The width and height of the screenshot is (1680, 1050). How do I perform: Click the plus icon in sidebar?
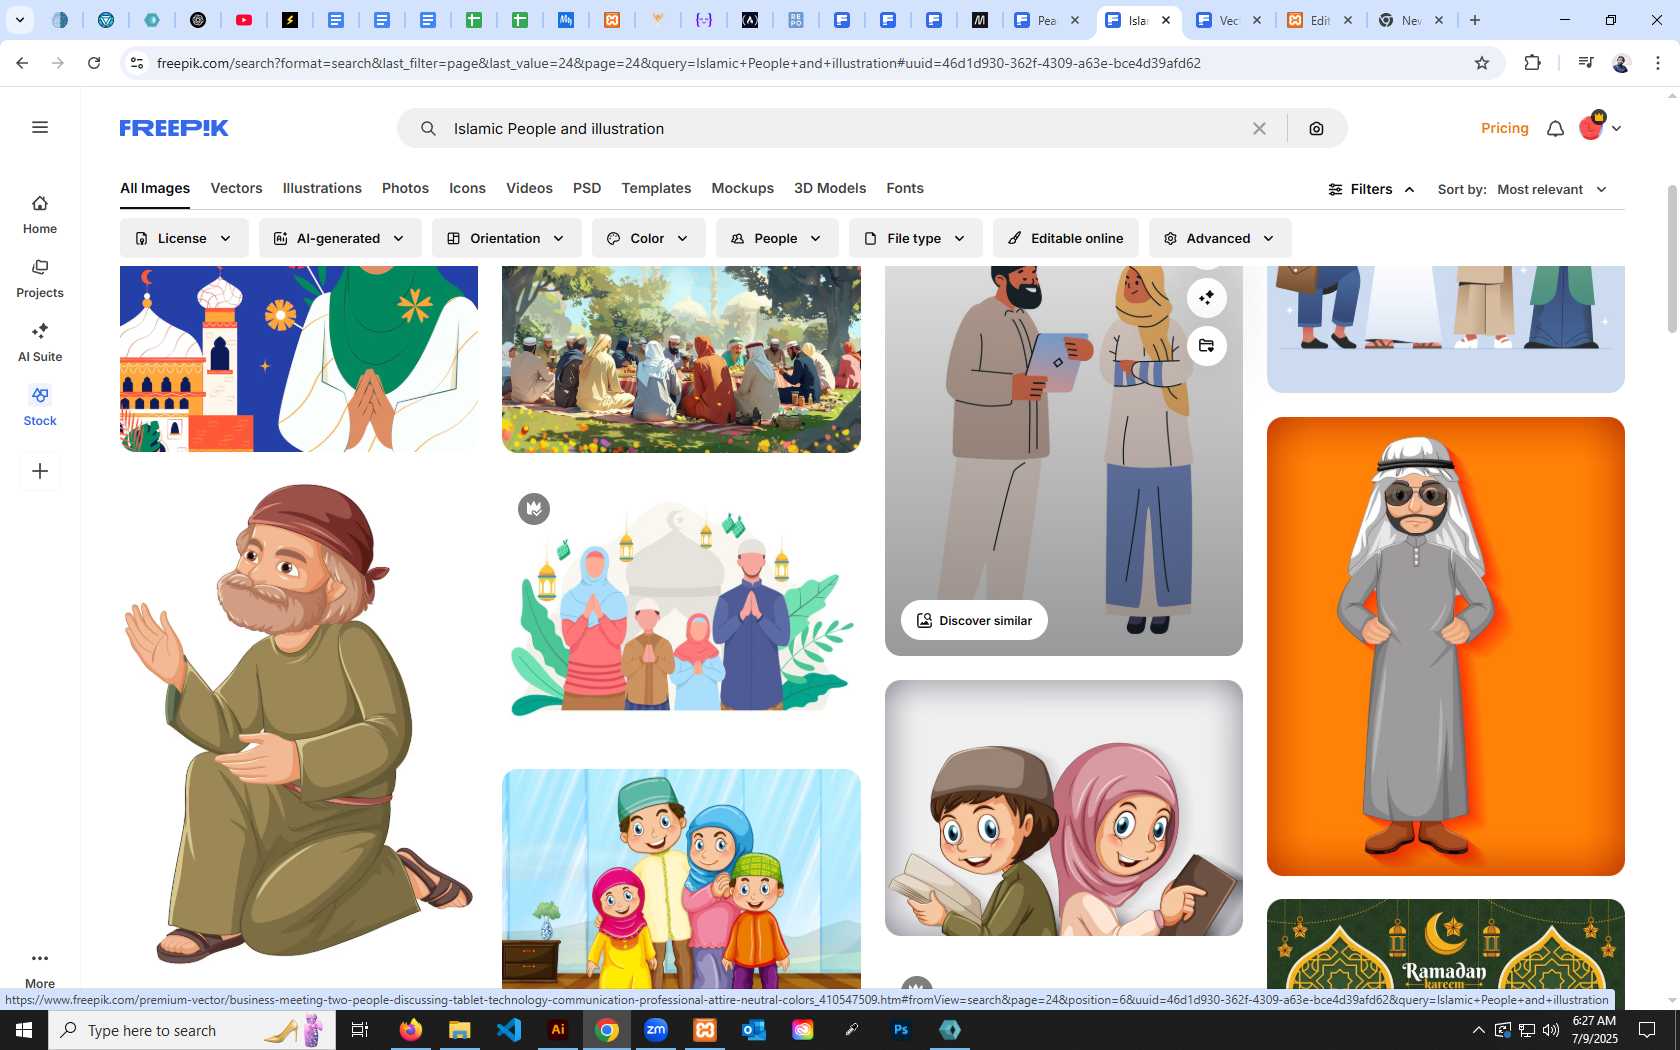coord(40,471)
